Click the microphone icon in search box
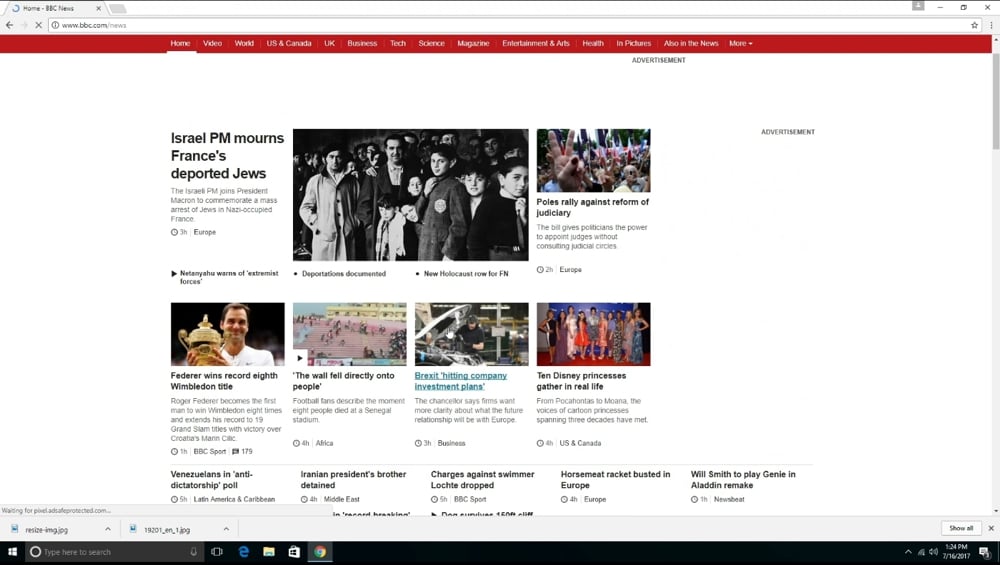This screenshot has width=1000, height=565. coord(193,552)
